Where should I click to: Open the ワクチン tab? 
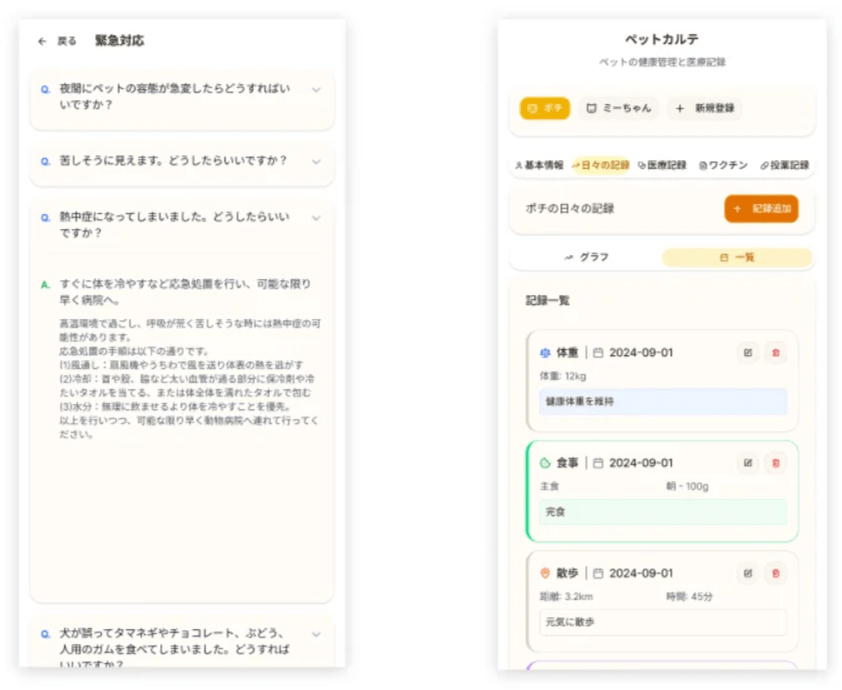coord(722,165)
